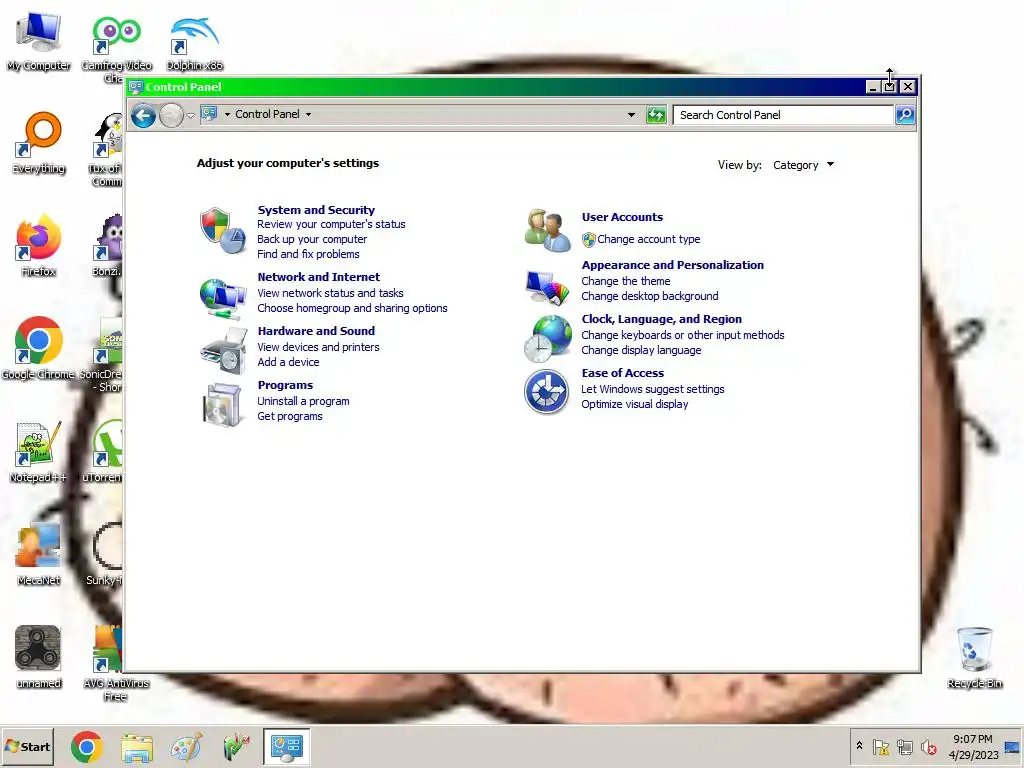
Task: Open Hardware and Sound printer icon
Action: click(223, 351)
